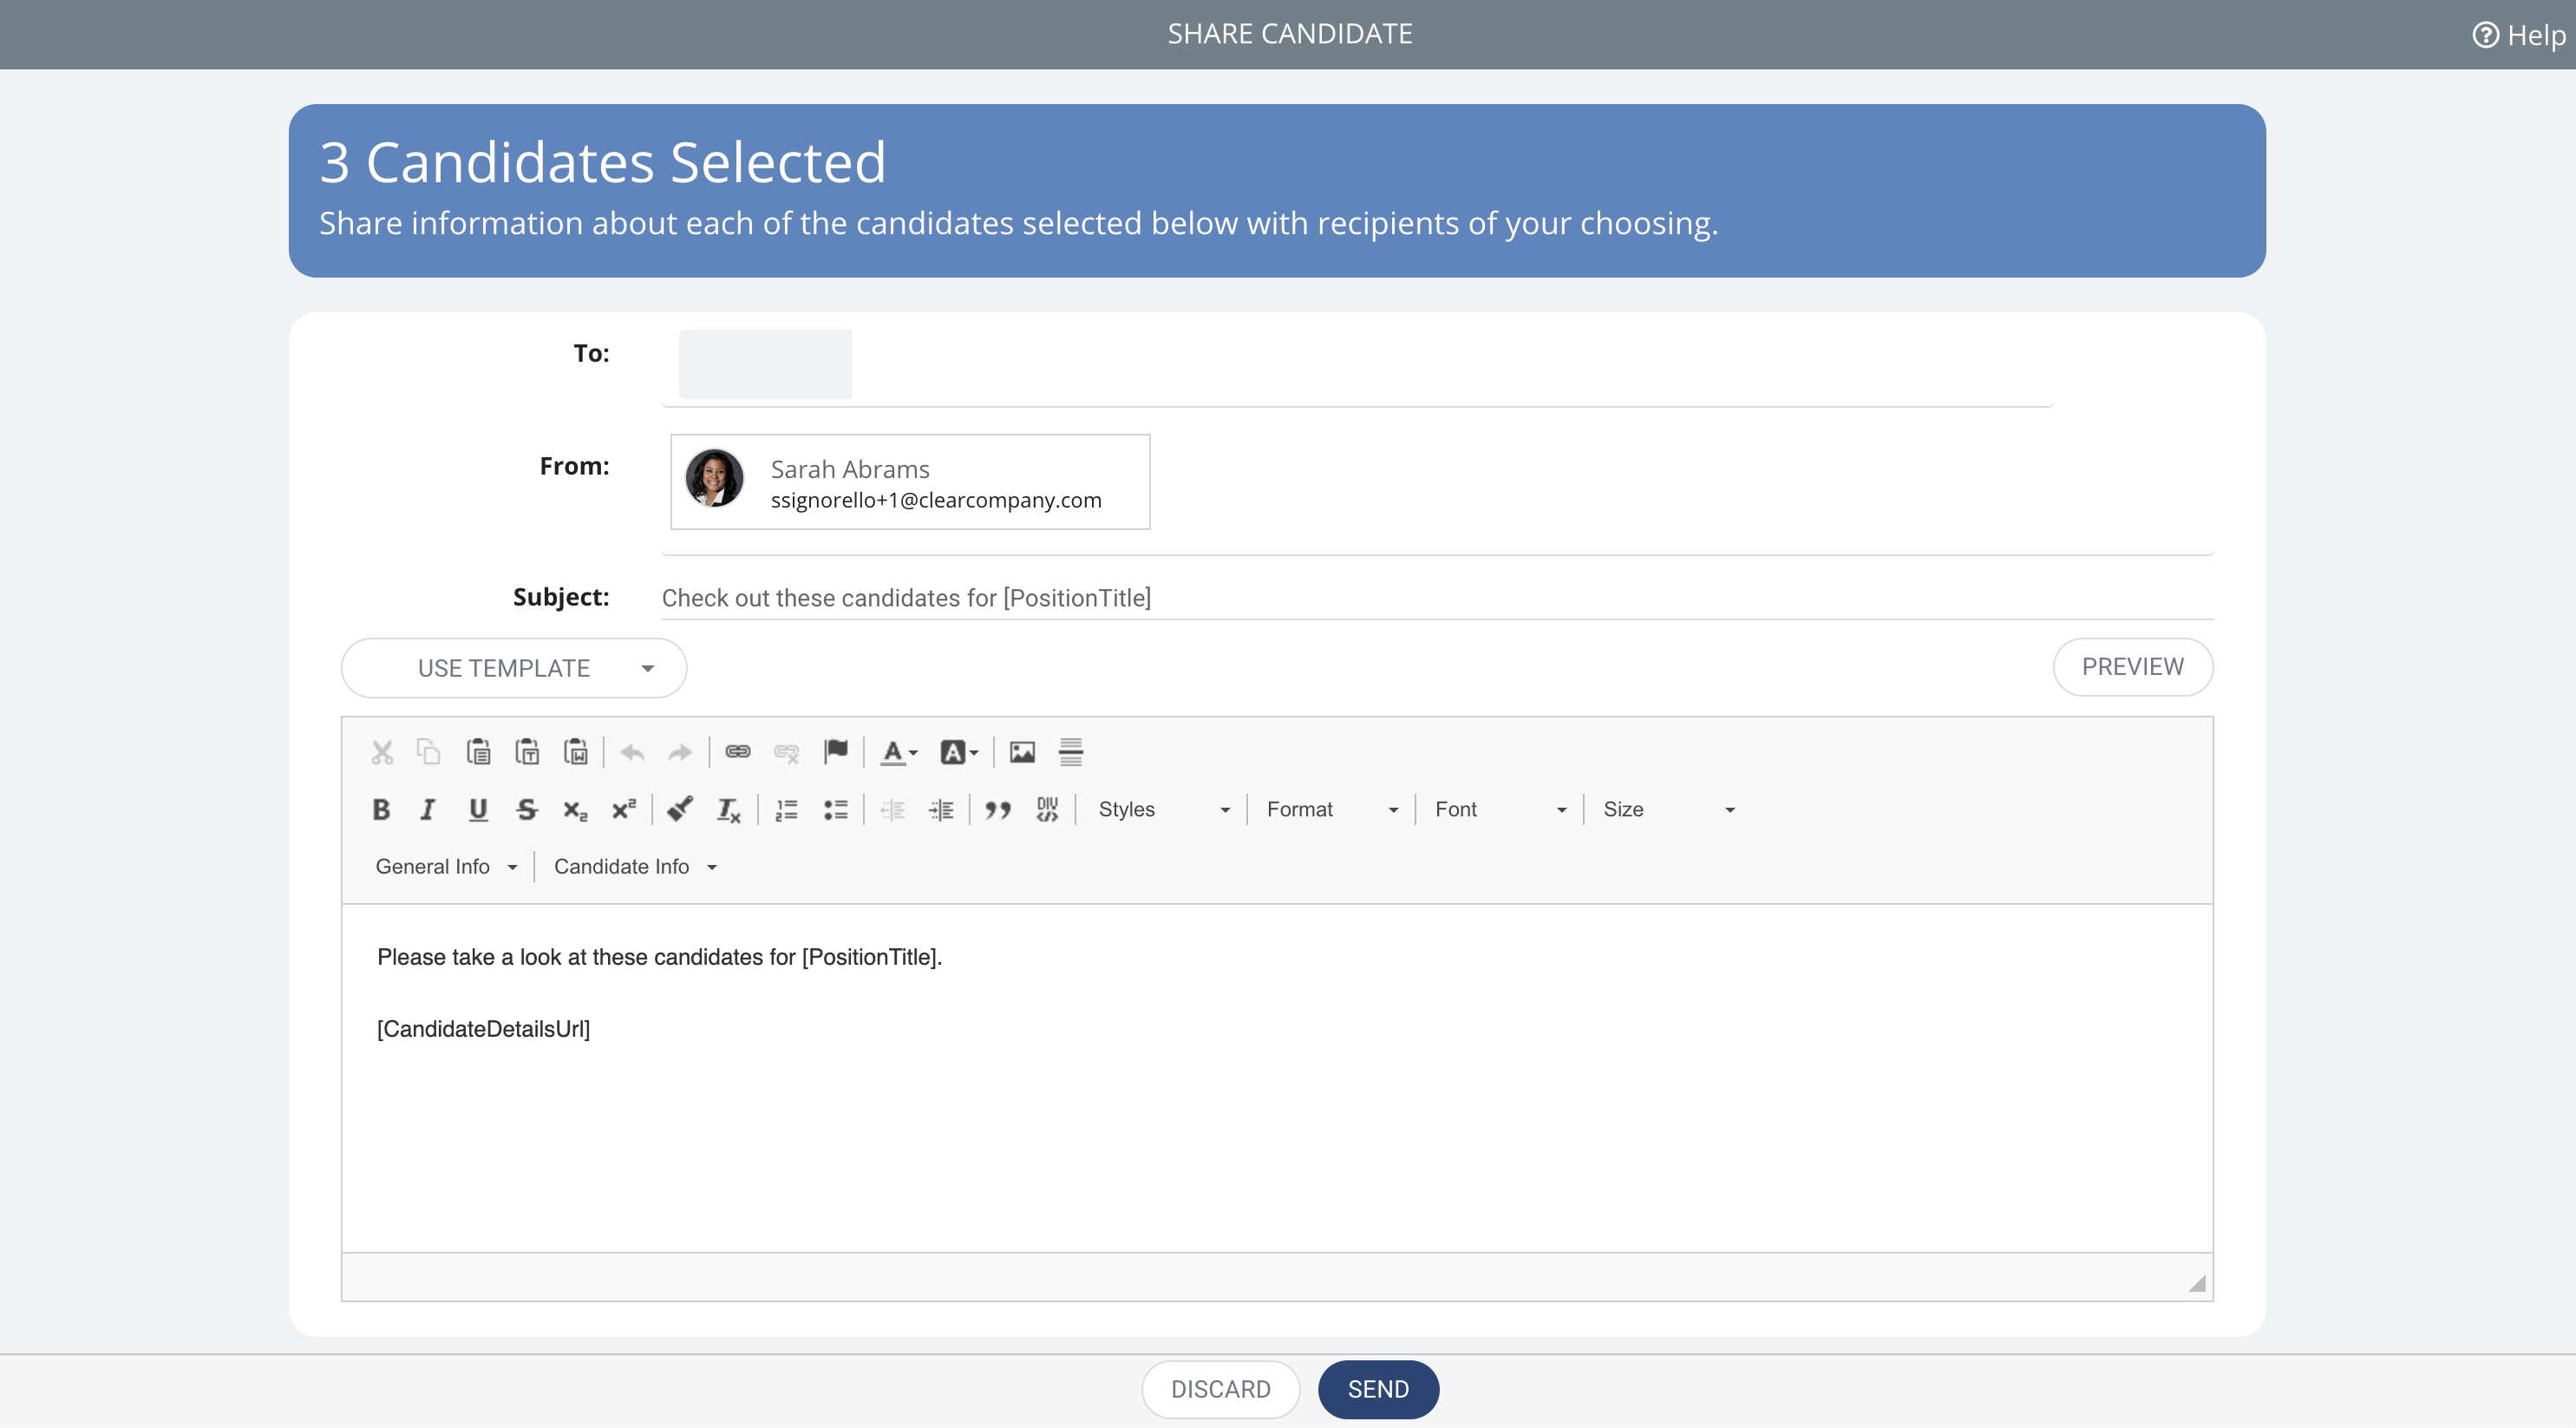Click the Undo arrow icon
This screenshot has height=1428, width=2576.
pyautogui.click(x=632, y=752)
